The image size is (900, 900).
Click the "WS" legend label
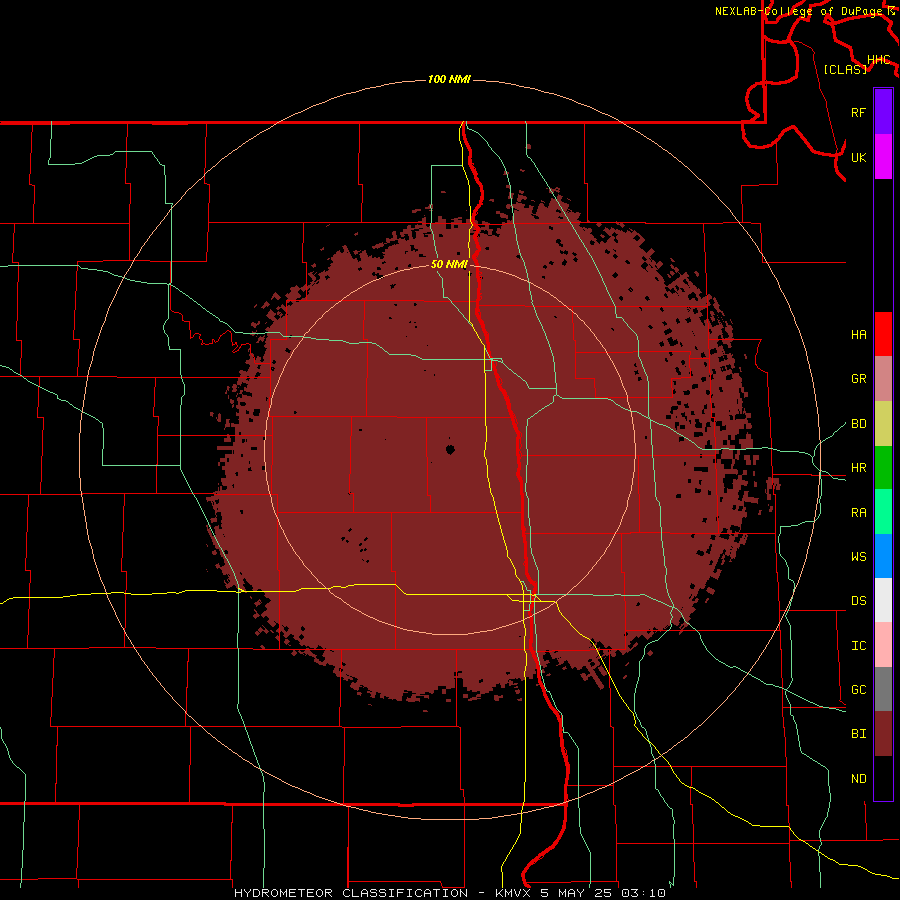(858, 557)
